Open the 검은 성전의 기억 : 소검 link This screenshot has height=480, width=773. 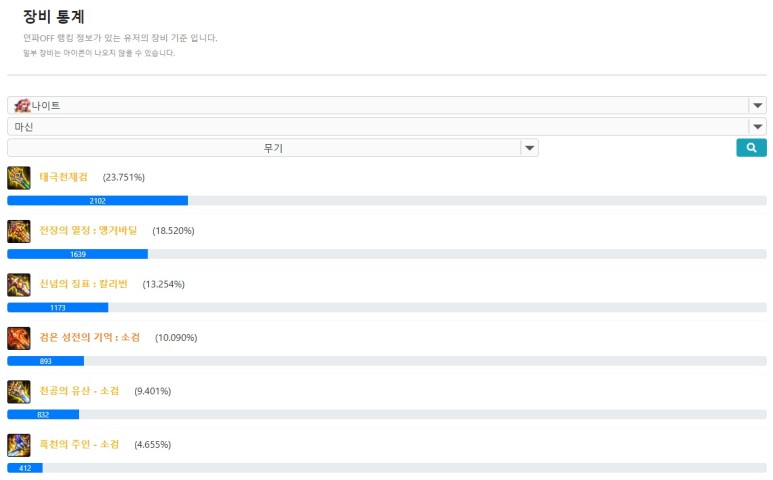tap(89, 338)
